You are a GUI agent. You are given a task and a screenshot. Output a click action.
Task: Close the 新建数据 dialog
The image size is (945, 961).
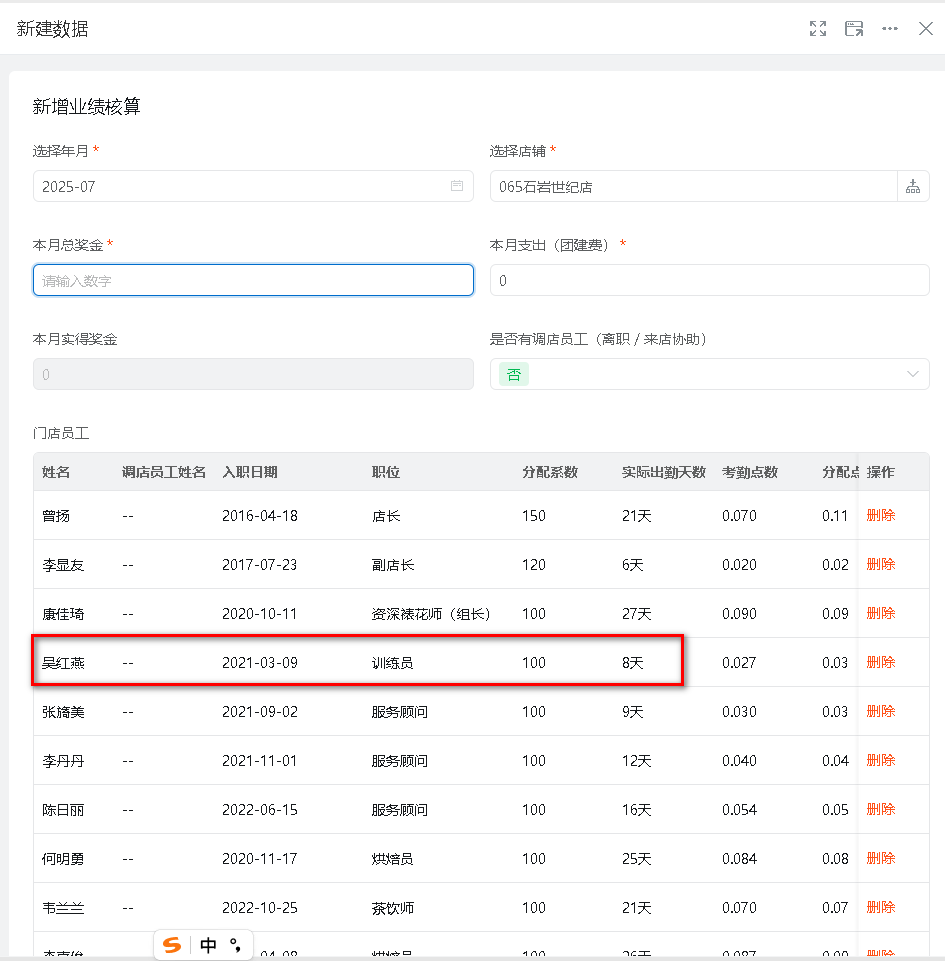[925, 29]
